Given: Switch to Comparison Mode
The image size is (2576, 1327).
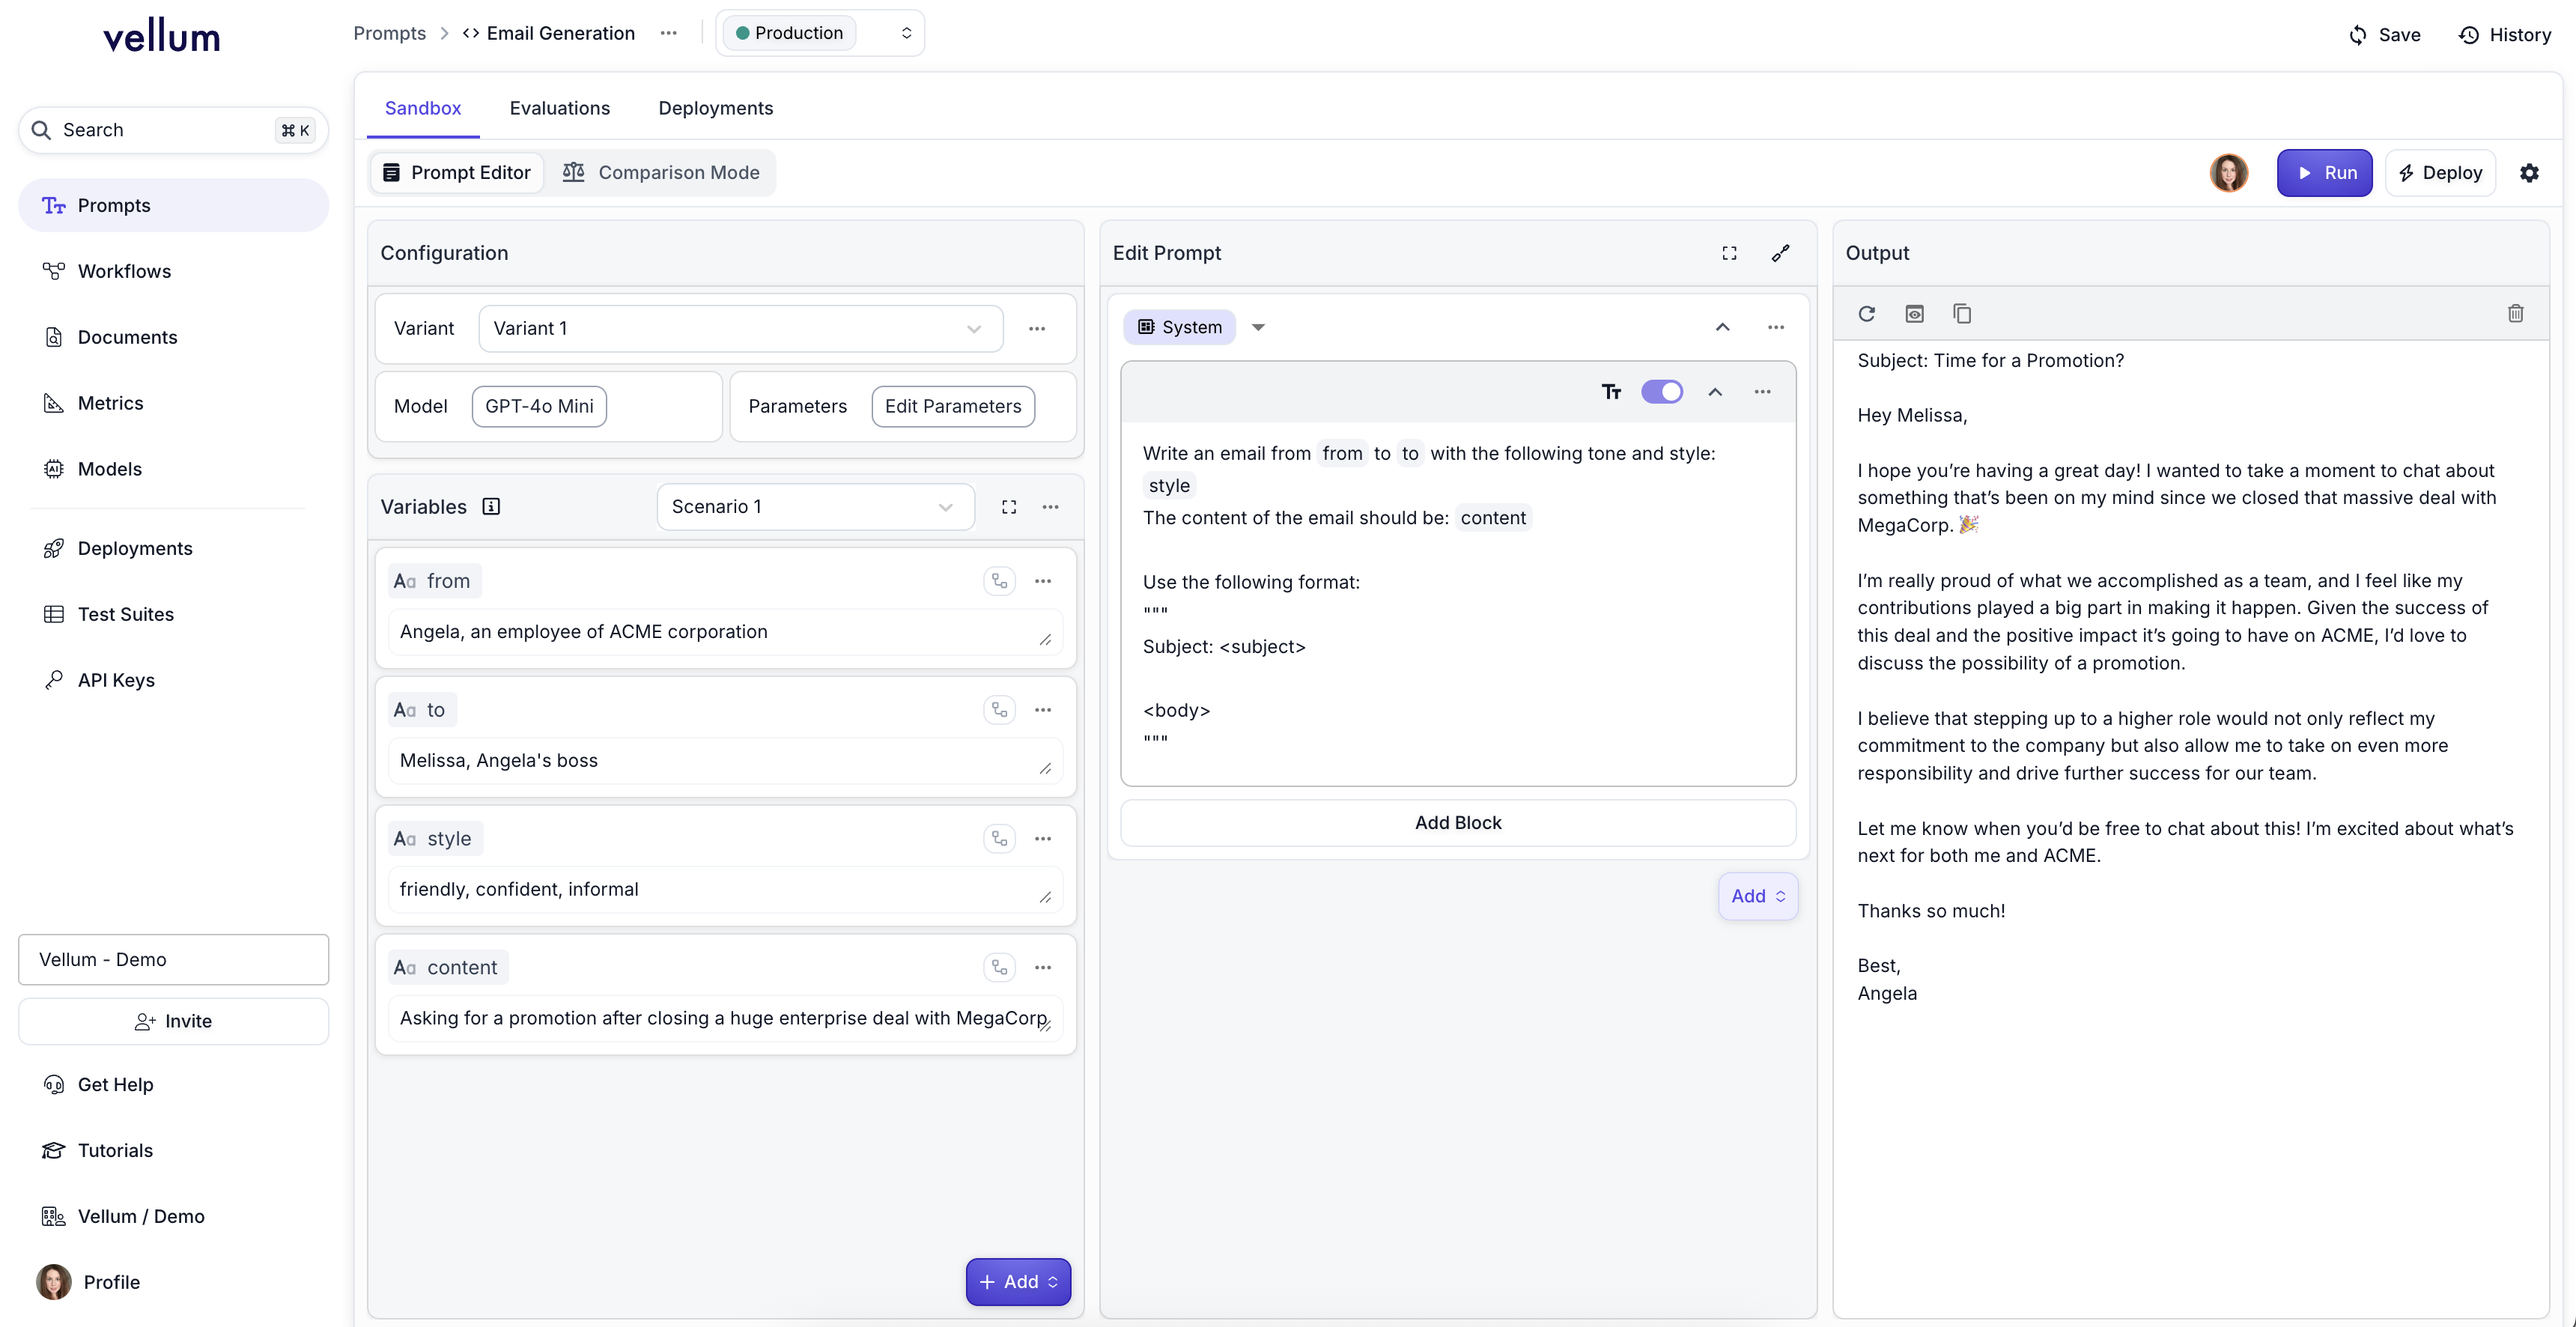Looking at the screenshot, I should (x=661, y=173).
